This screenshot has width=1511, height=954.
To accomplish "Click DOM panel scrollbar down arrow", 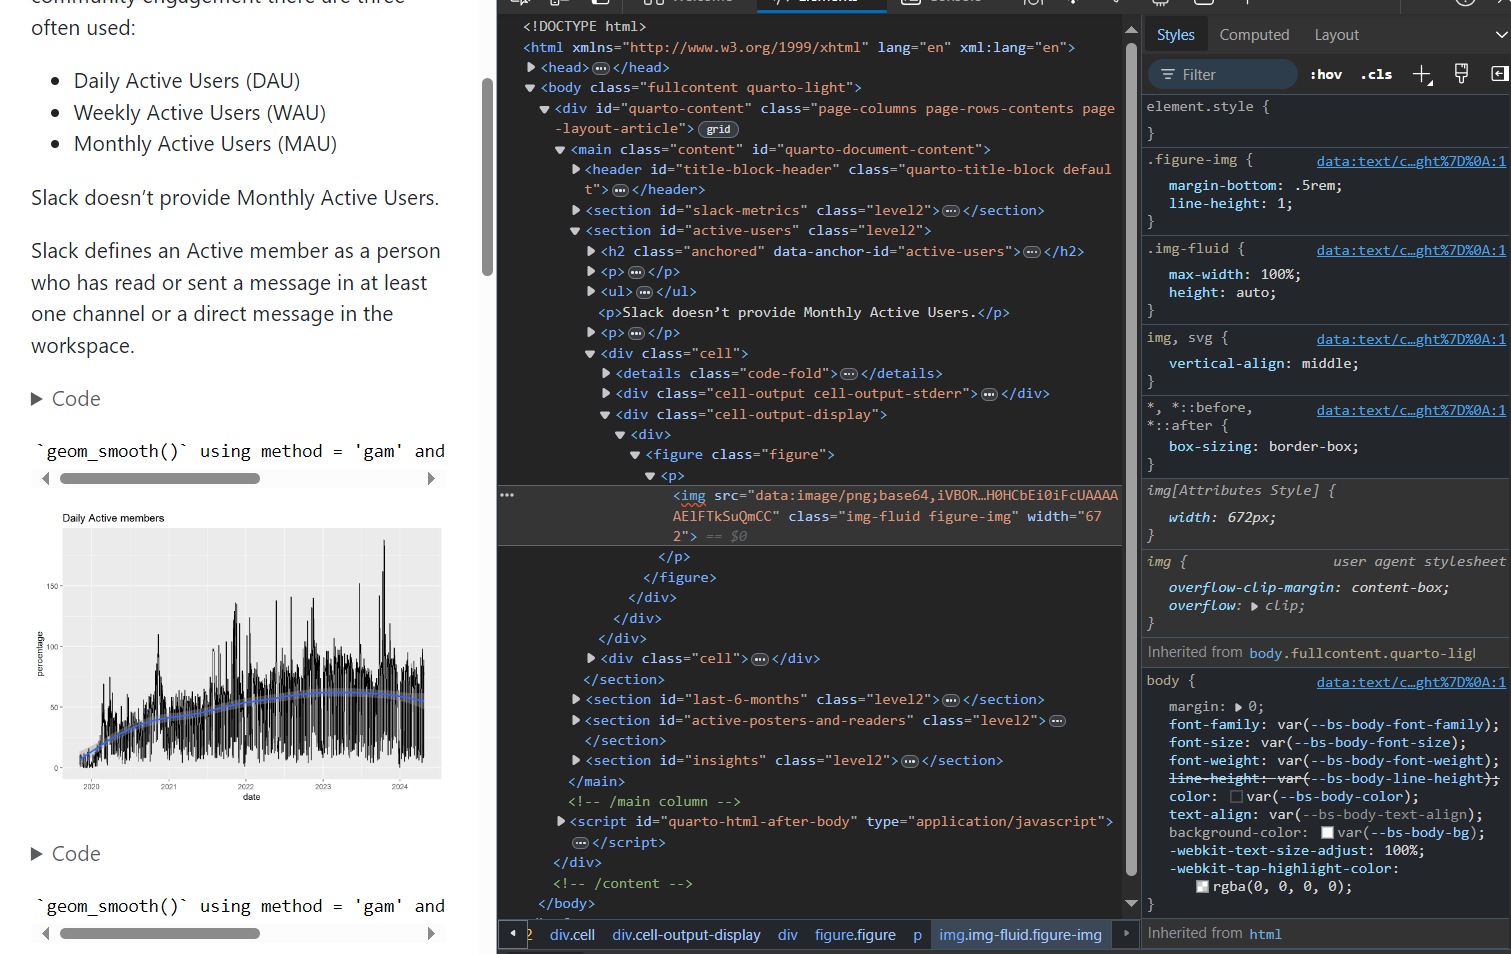I will (x=1131, y=903).
